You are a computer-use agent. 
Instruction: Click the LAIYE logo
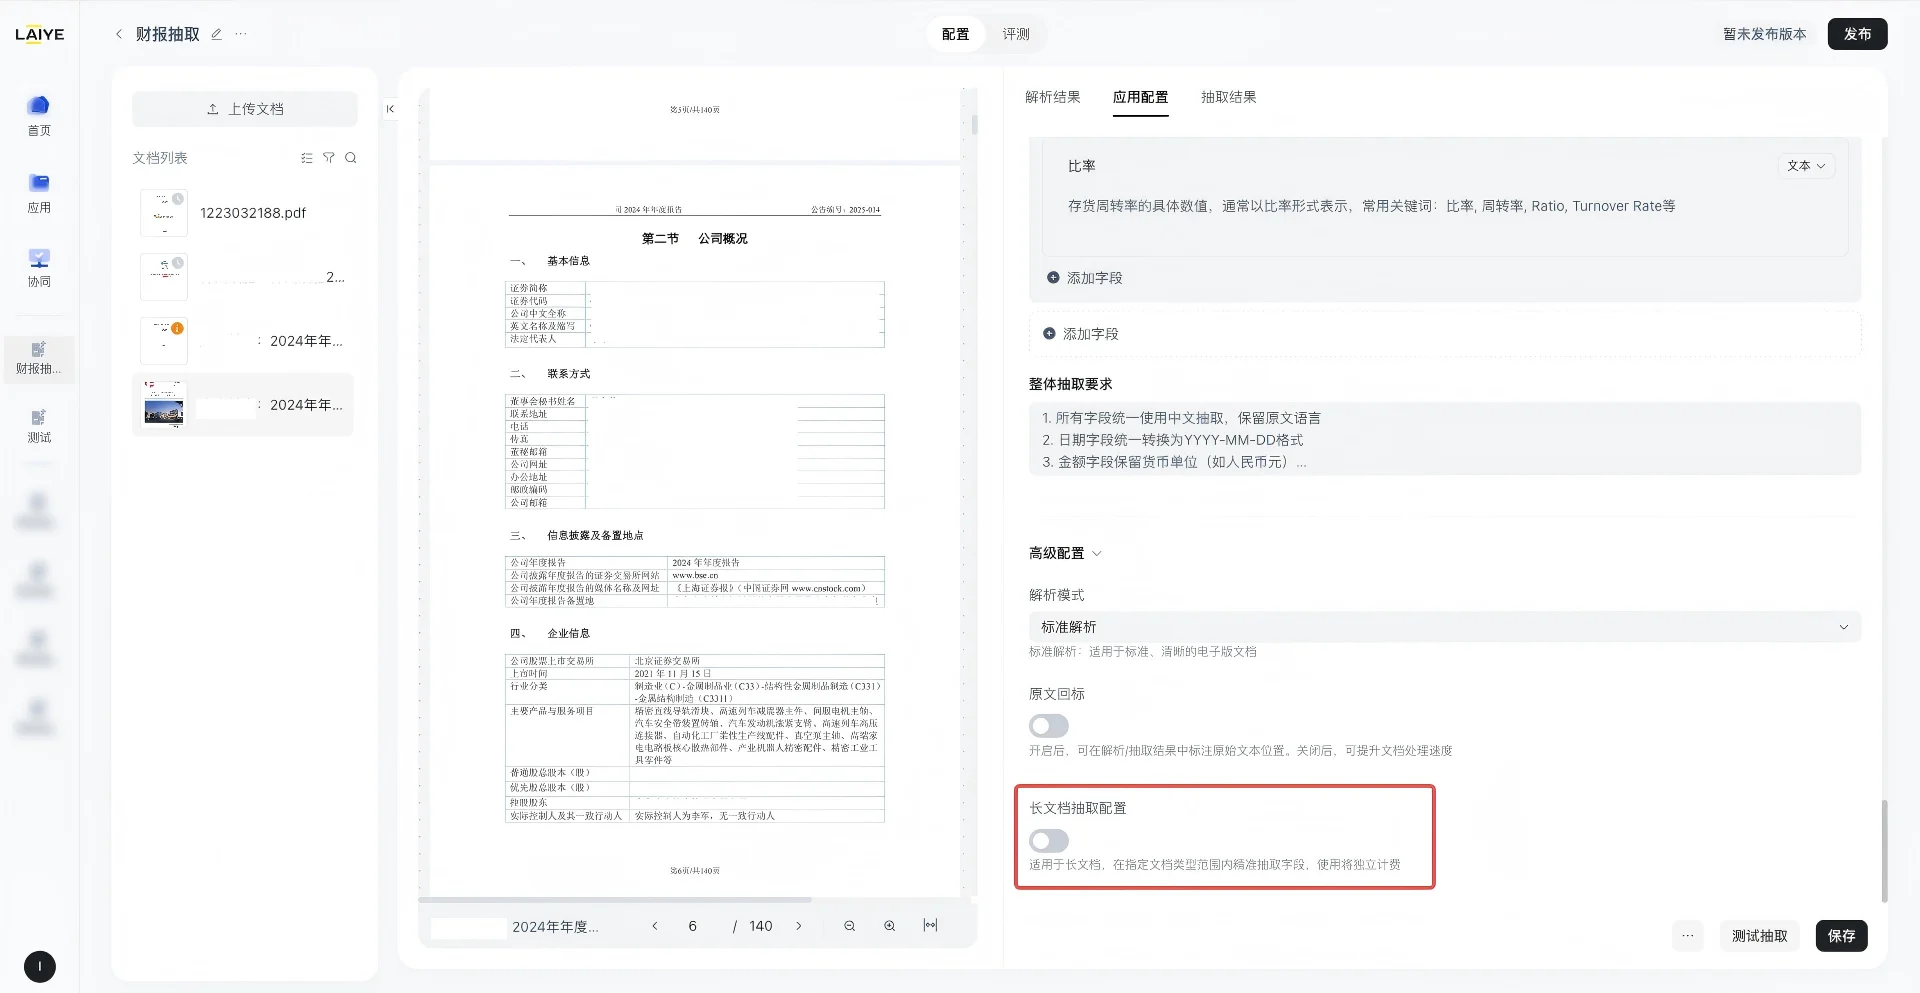pyautogui.click(x=40, y=34)
